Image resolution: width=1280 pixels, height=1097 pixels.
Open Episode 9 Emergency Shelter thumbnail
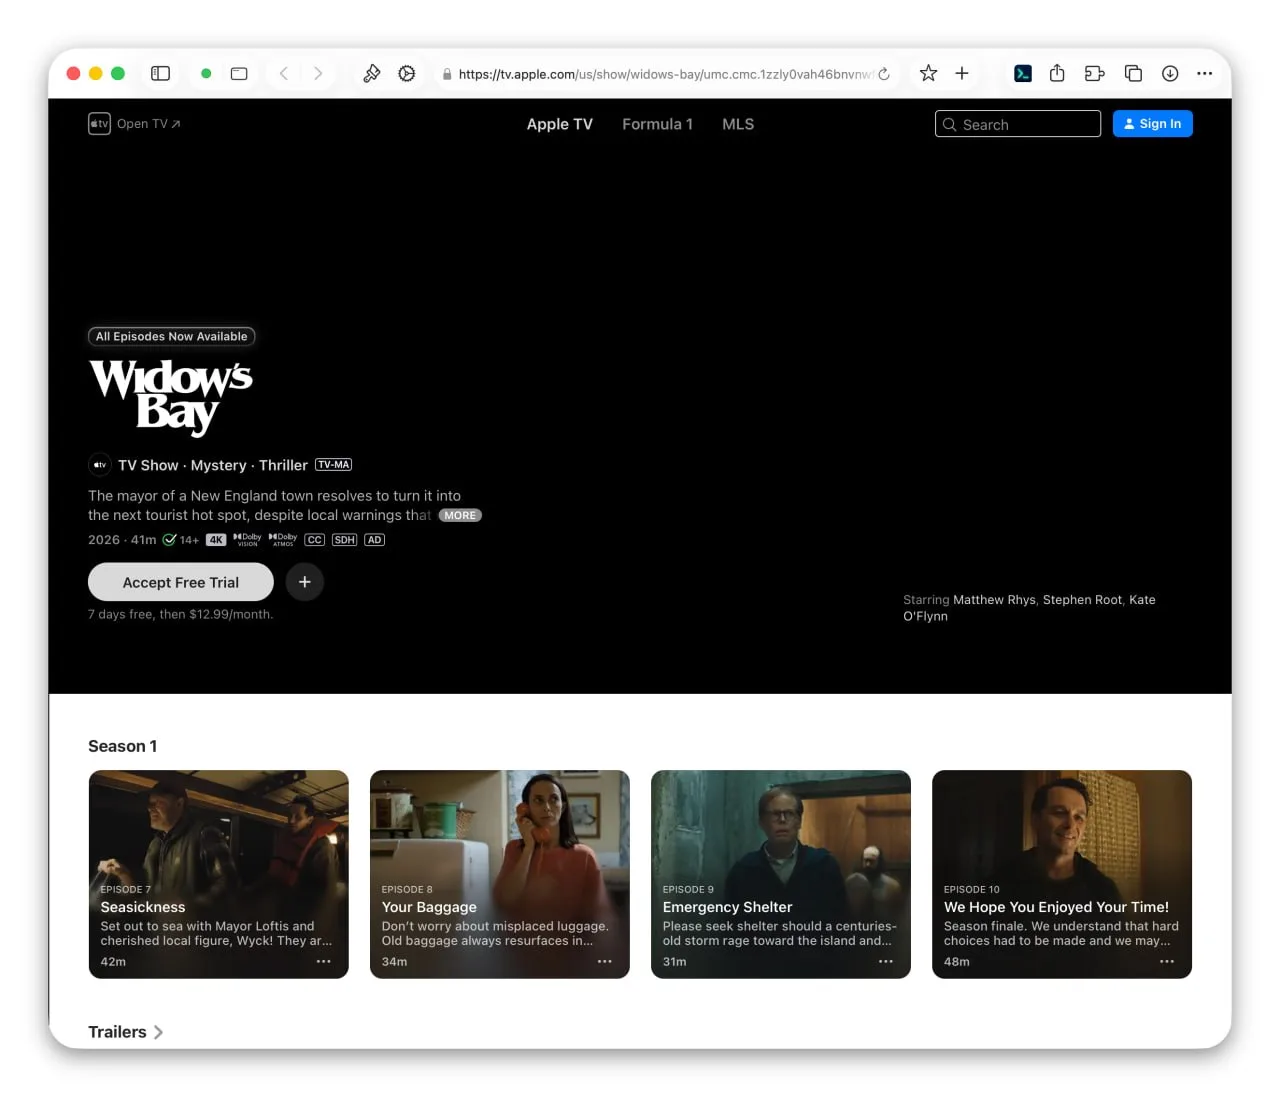click(781, 874)
